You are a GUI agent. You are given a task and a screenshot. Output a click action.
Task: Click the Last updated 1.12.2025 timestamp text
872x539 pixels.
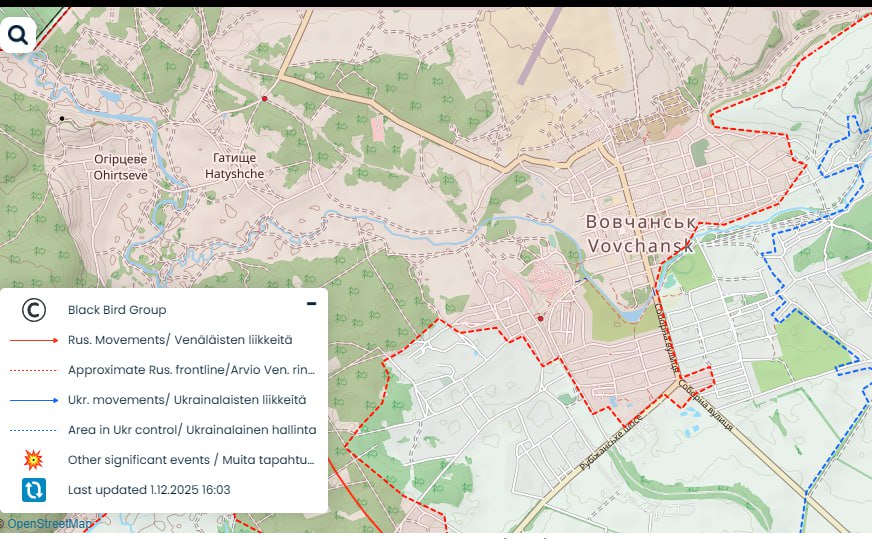click(x=149, y=490)
